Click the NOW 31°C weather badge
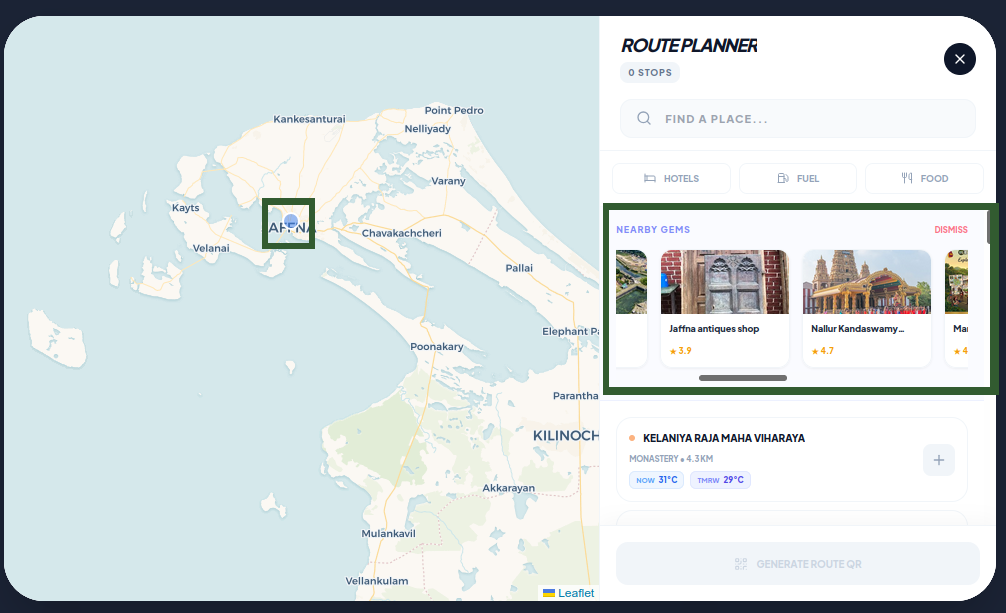The height and width of the screenshot is (613, 1006). 656,479
